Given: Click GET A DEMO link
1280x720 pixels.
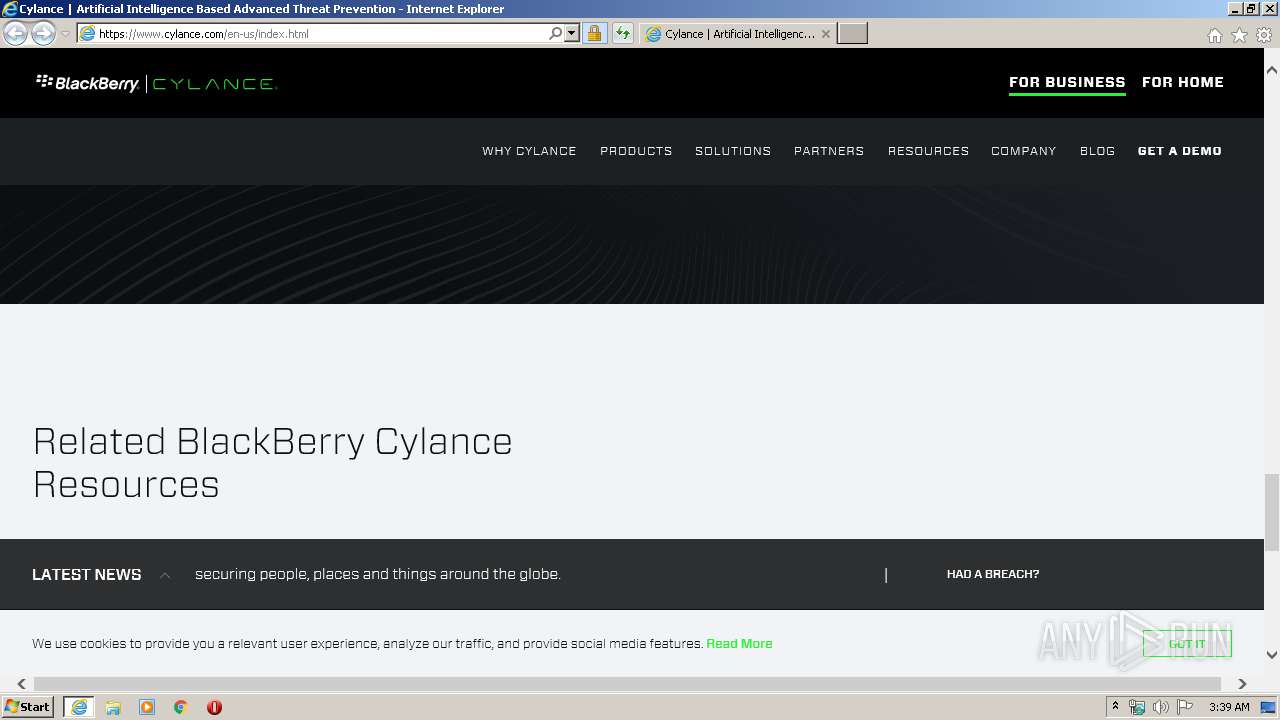Looking at the screenshot, I should [1180, 151].
